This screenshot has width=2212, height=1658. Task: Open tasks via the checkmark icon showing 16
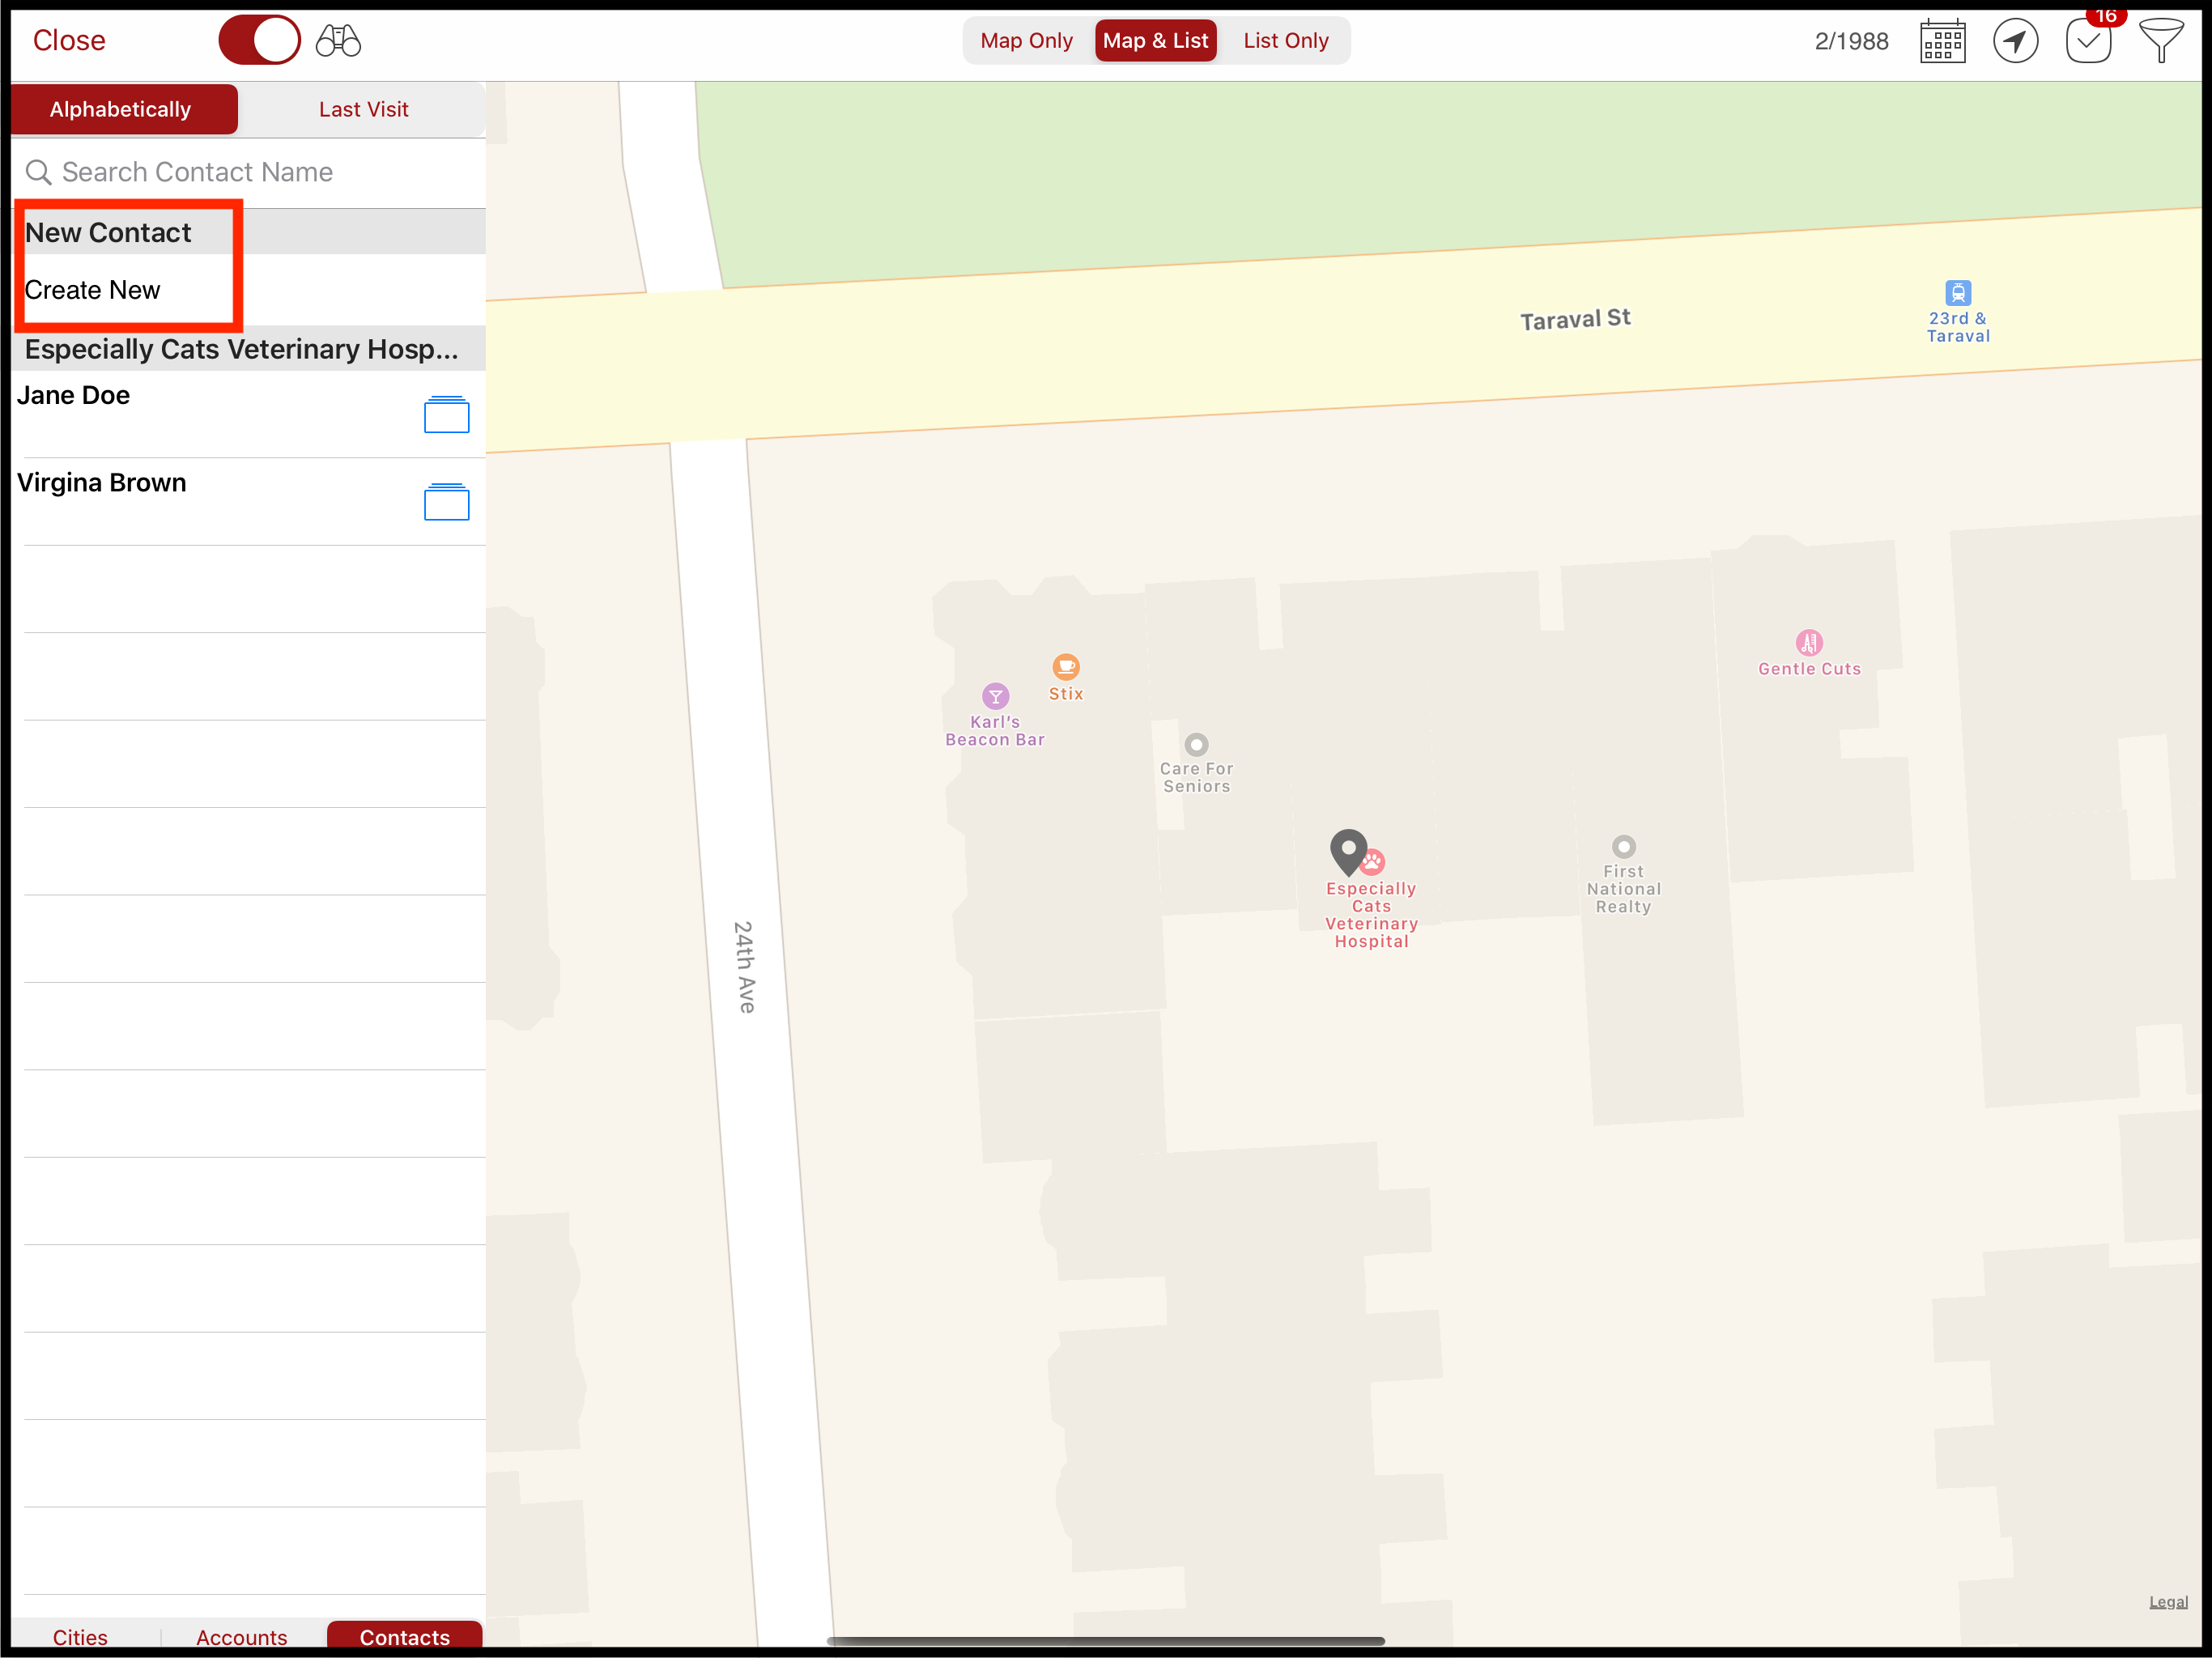point(2088,40)
